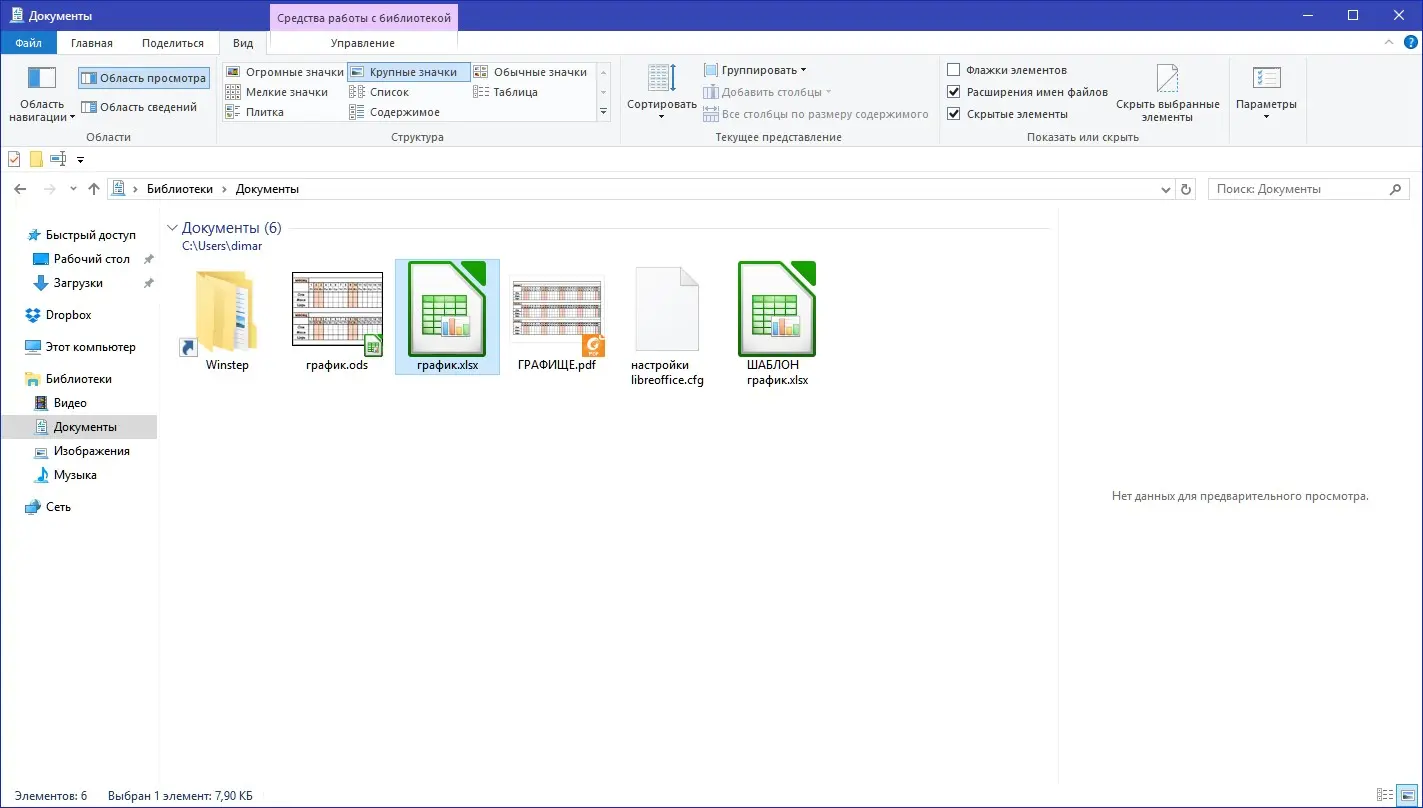1423x808 pixels.
Task: Open Быстрый доступ in the navigation pane
Action: point(80,235)
